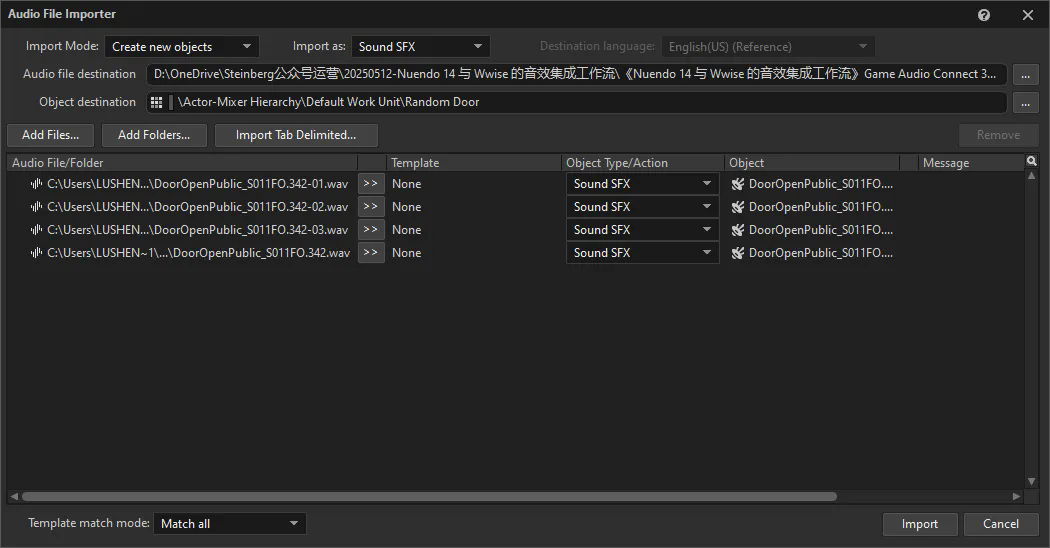Open Template match mode dropdown

pyautogui.click(x=230, y=524)
